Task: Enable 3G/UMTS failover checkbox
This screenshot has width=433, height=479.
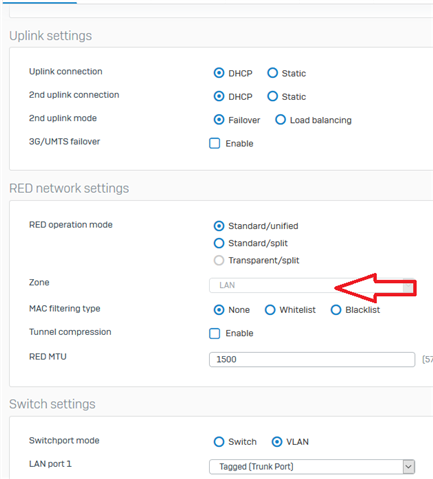Action: [x=215, y=143]
